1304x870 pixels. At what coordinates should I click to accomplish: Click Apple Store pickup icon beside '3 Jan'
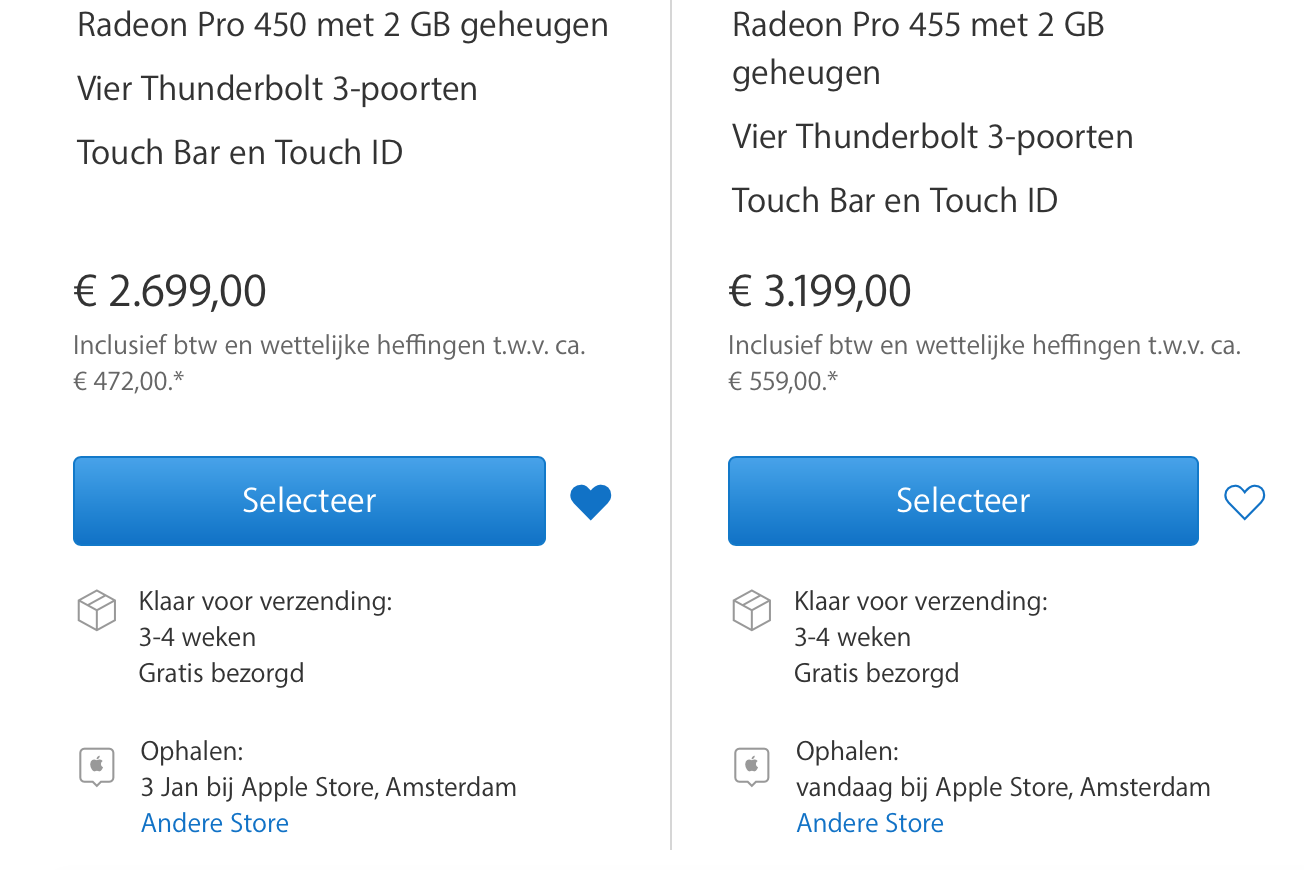[x=97, y=767]
